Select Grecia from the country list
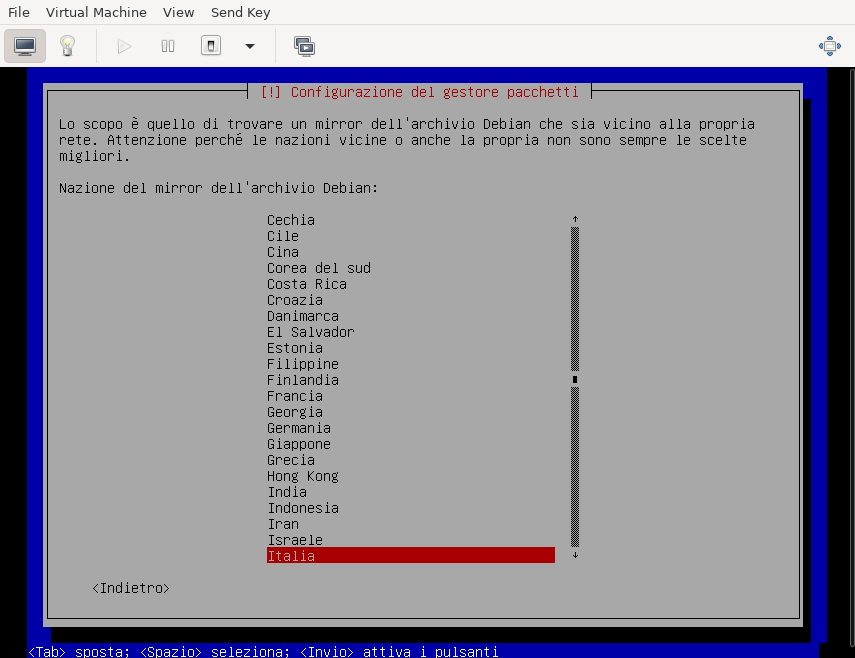Image resolution: width=855 pixels, height=658 pixels. point(411,460)
